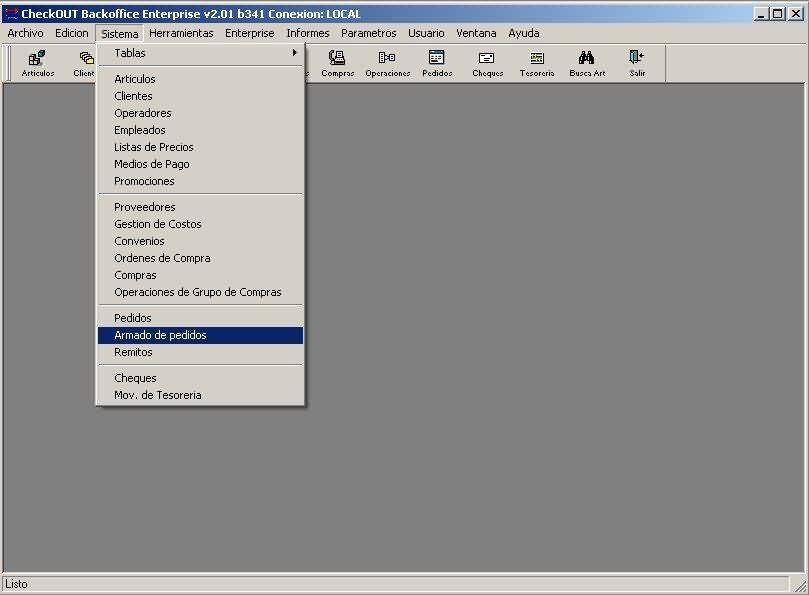Image resolution: width=809 pixels, height=595 pixels.
Task: Select Articulos in the Sistema menu
Action: pos(200,79)
